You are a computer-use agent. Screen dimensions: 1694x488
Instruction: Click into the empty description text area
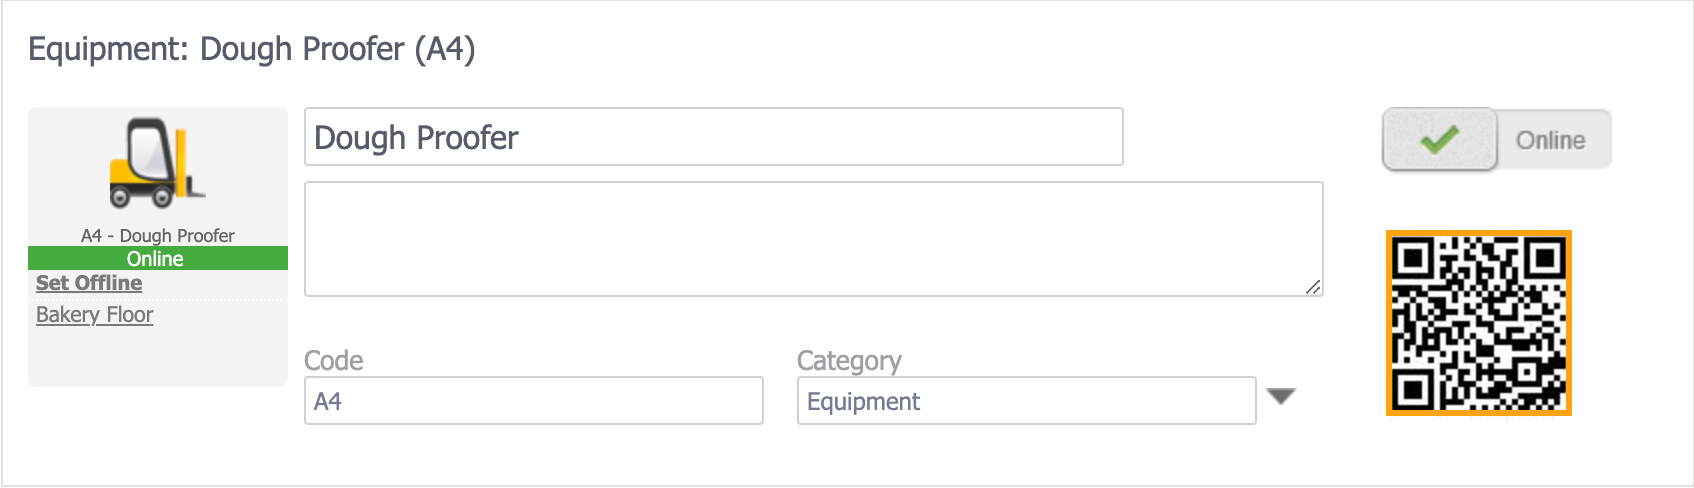tap(813, 239)
